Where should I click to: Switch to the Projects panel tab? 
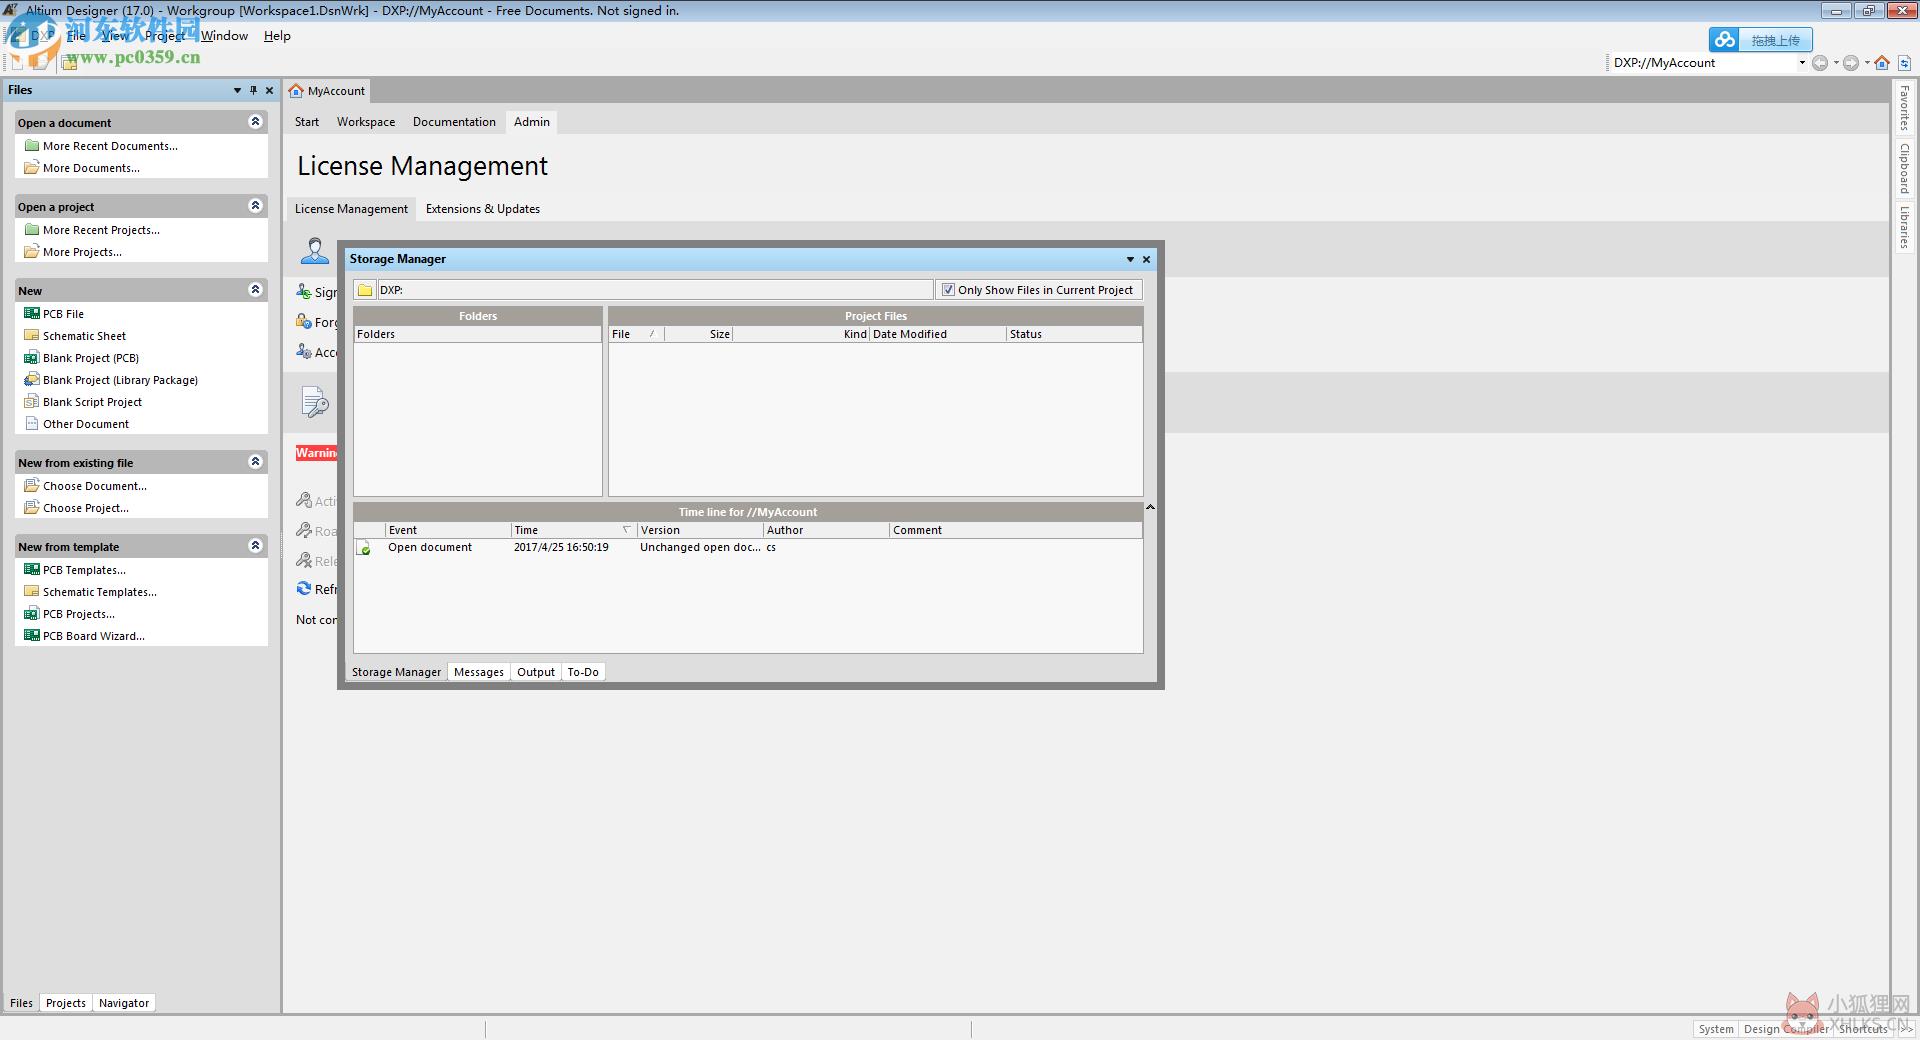pos(66,1003)
